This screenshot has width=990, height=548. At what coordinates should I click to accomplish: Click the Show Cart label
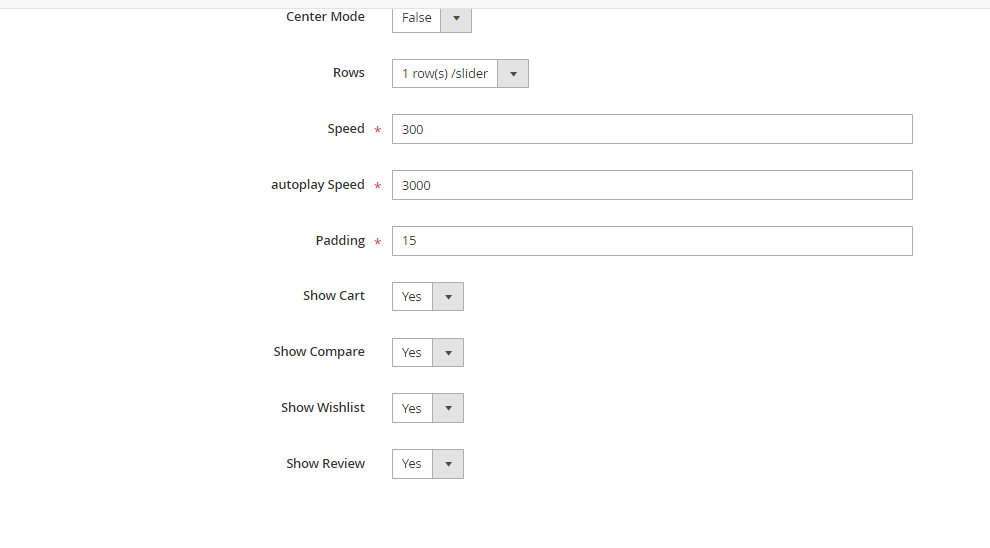pyautogui.click(x=333, y=296)
